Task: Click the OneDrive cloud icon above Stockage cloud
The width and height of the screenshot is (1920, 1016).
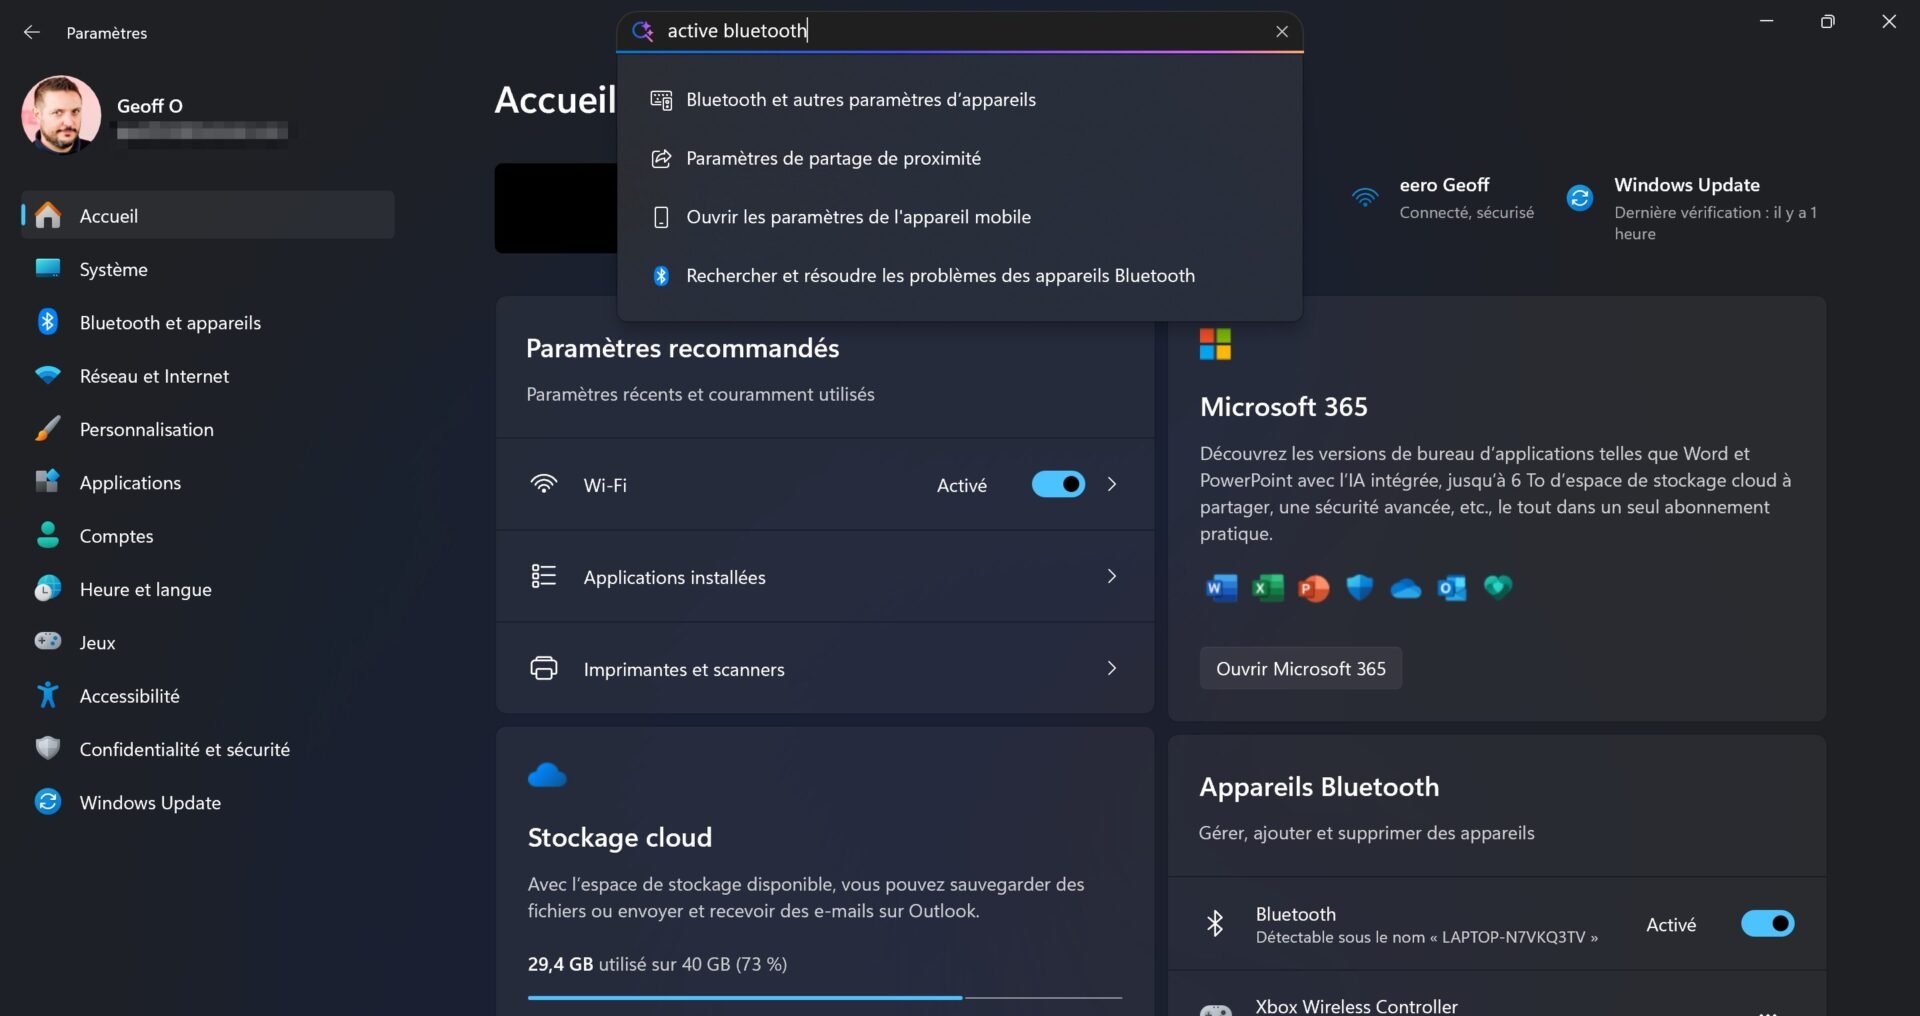Action: coord(547,775)
